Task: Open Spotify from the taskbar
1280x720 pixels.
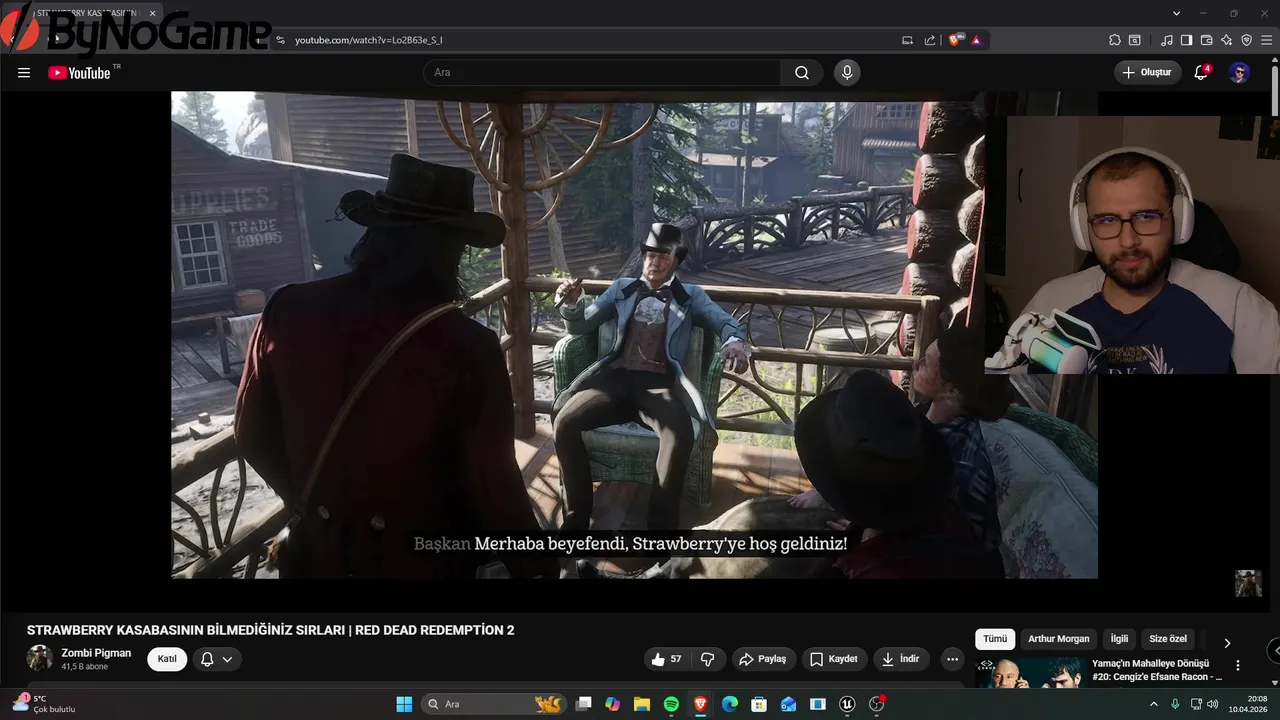Action: pyautogui.click(x=671, y=704)
